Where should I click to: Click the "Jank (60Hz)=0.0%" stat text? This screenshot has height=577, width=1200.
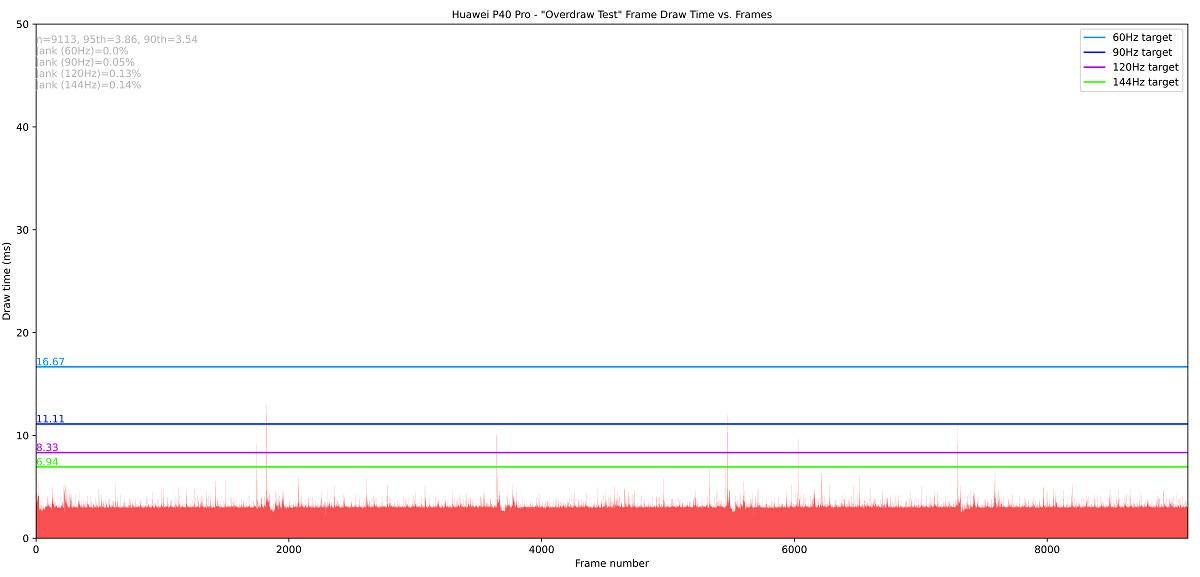click(x=82, y=51)
